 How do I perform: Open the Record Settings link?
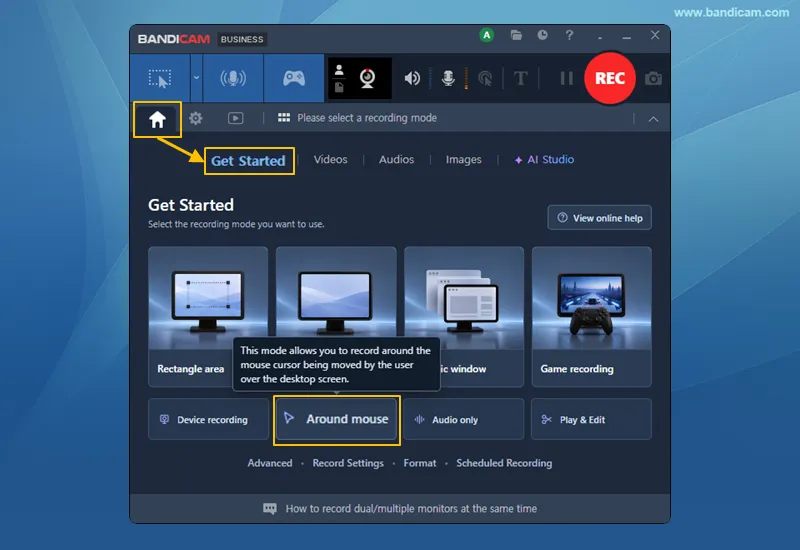tap(348, 463)
